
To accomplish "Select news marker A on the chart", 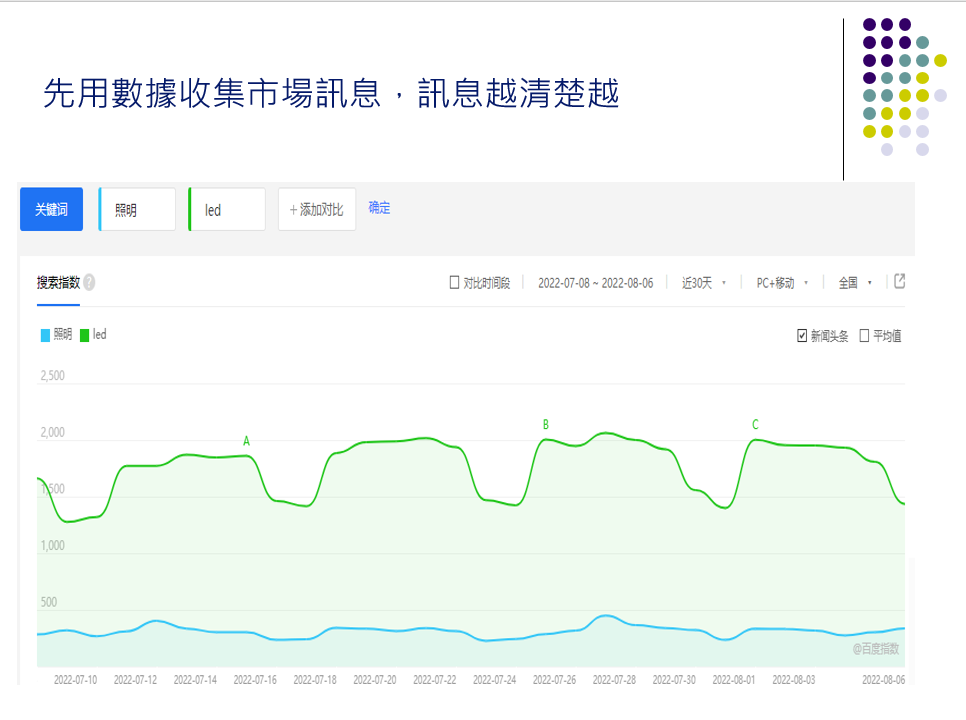I will pos(247,441).
